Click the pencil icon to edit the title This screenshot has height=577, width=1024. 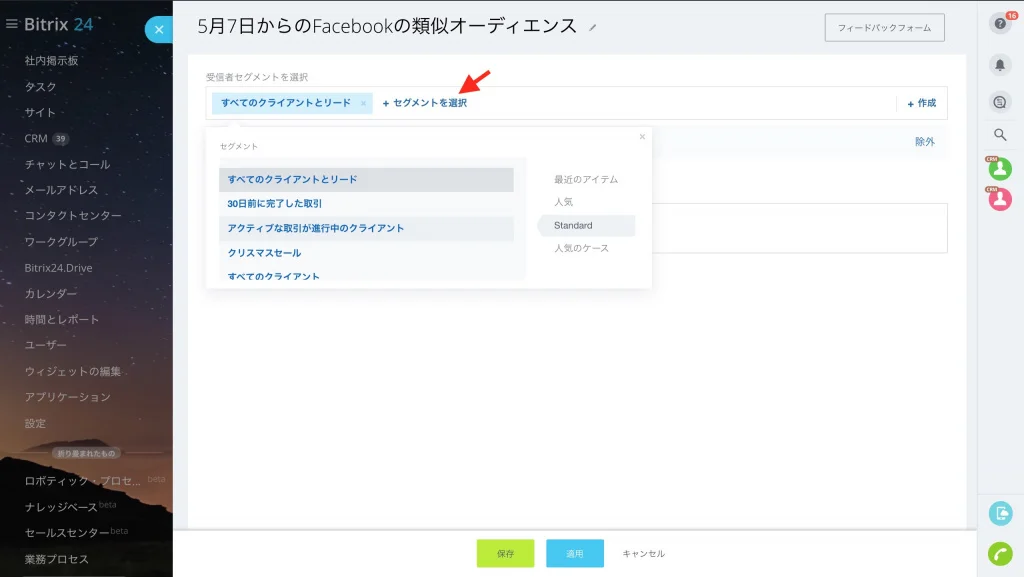pos(592,27)
